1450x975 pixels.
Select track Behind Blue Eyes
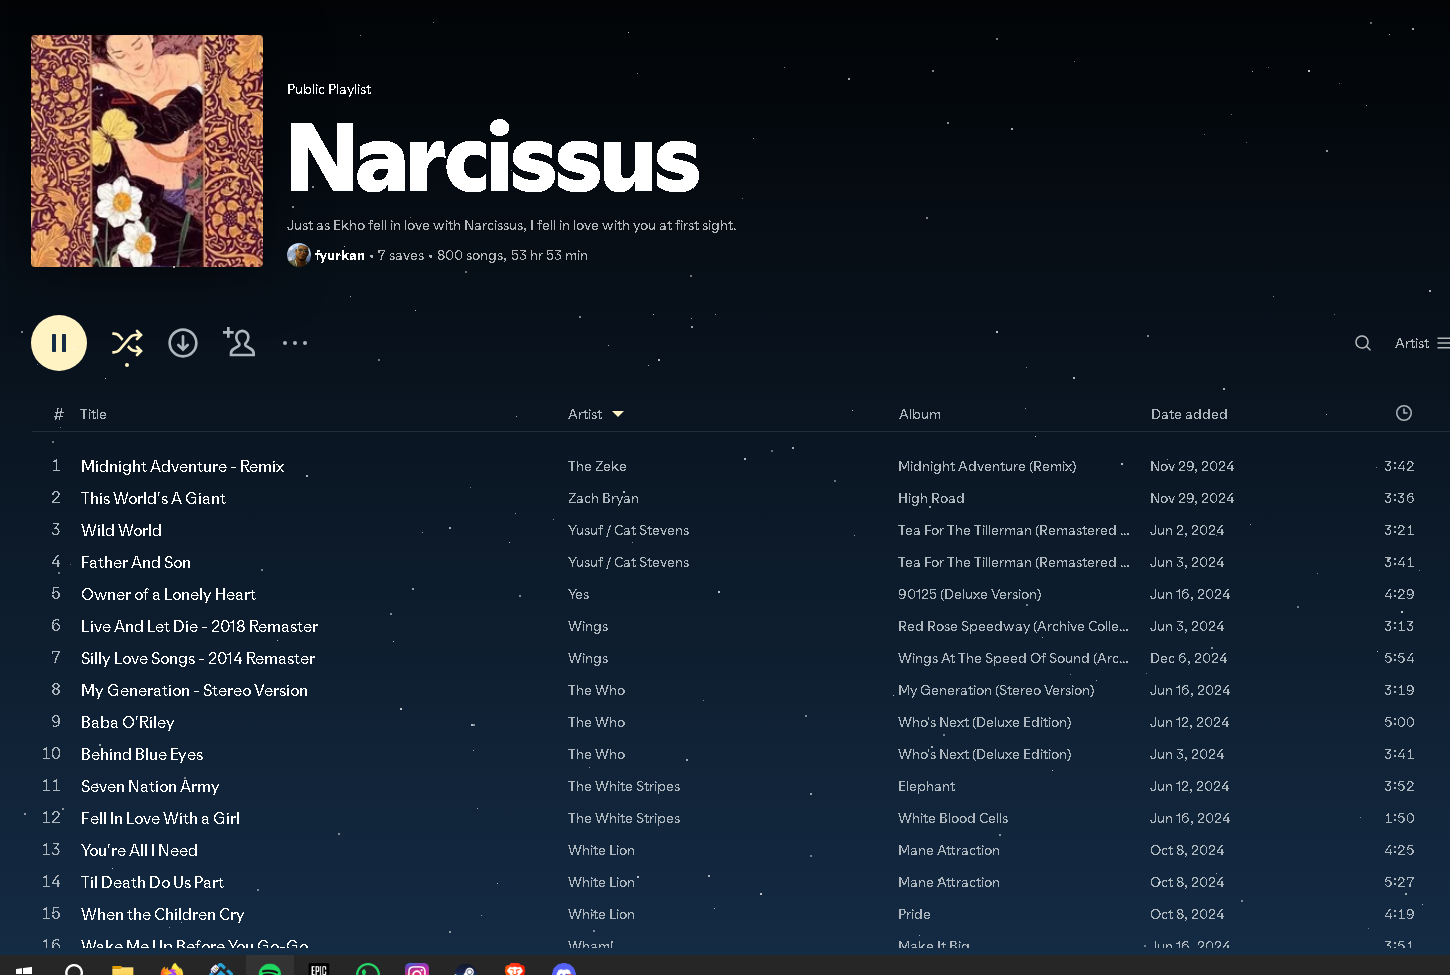point(142,754)
